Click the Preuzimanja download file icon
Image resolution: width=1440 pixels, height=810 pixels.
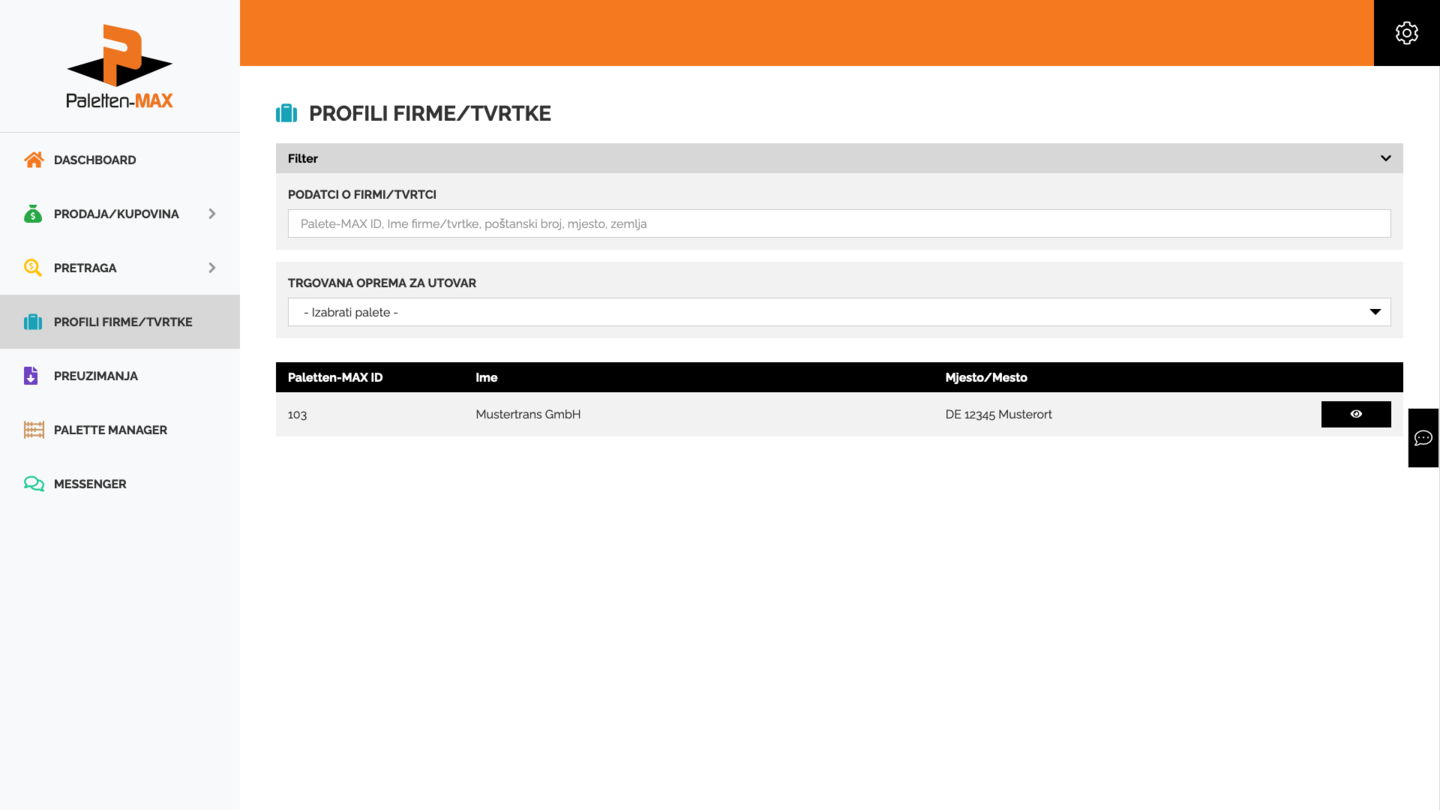pos(31,376)
